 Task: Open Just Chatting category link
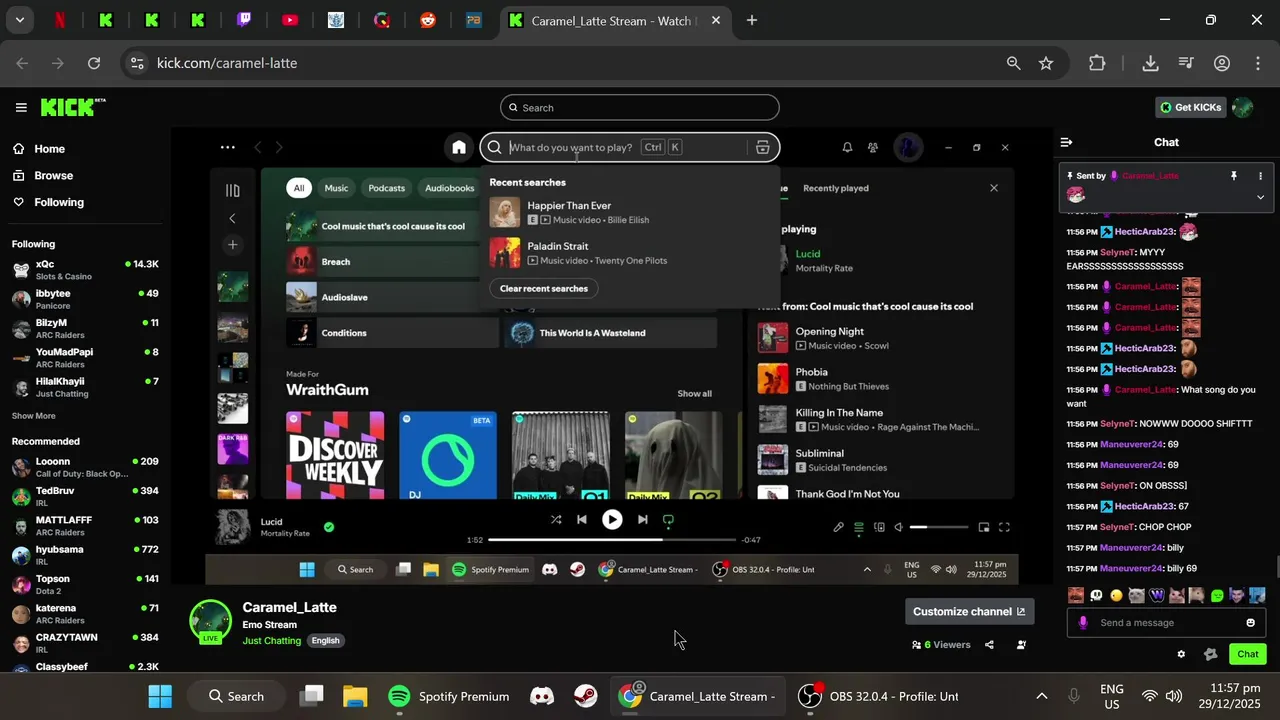pos(271,640)
